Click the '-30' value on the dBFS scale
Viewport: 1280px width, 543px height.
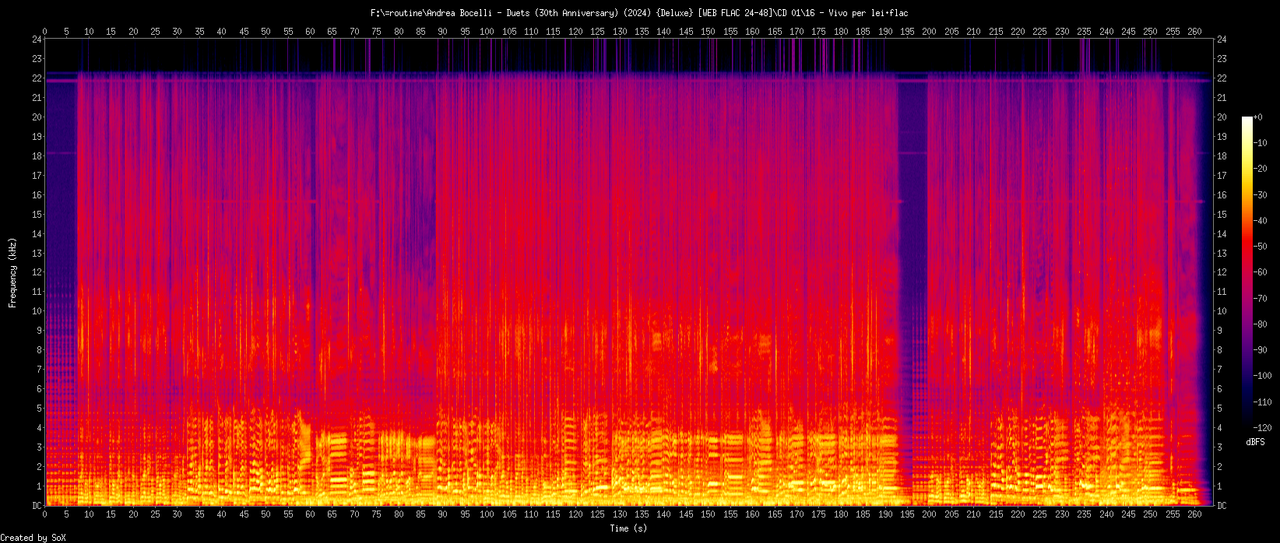tap(1263, 194)
